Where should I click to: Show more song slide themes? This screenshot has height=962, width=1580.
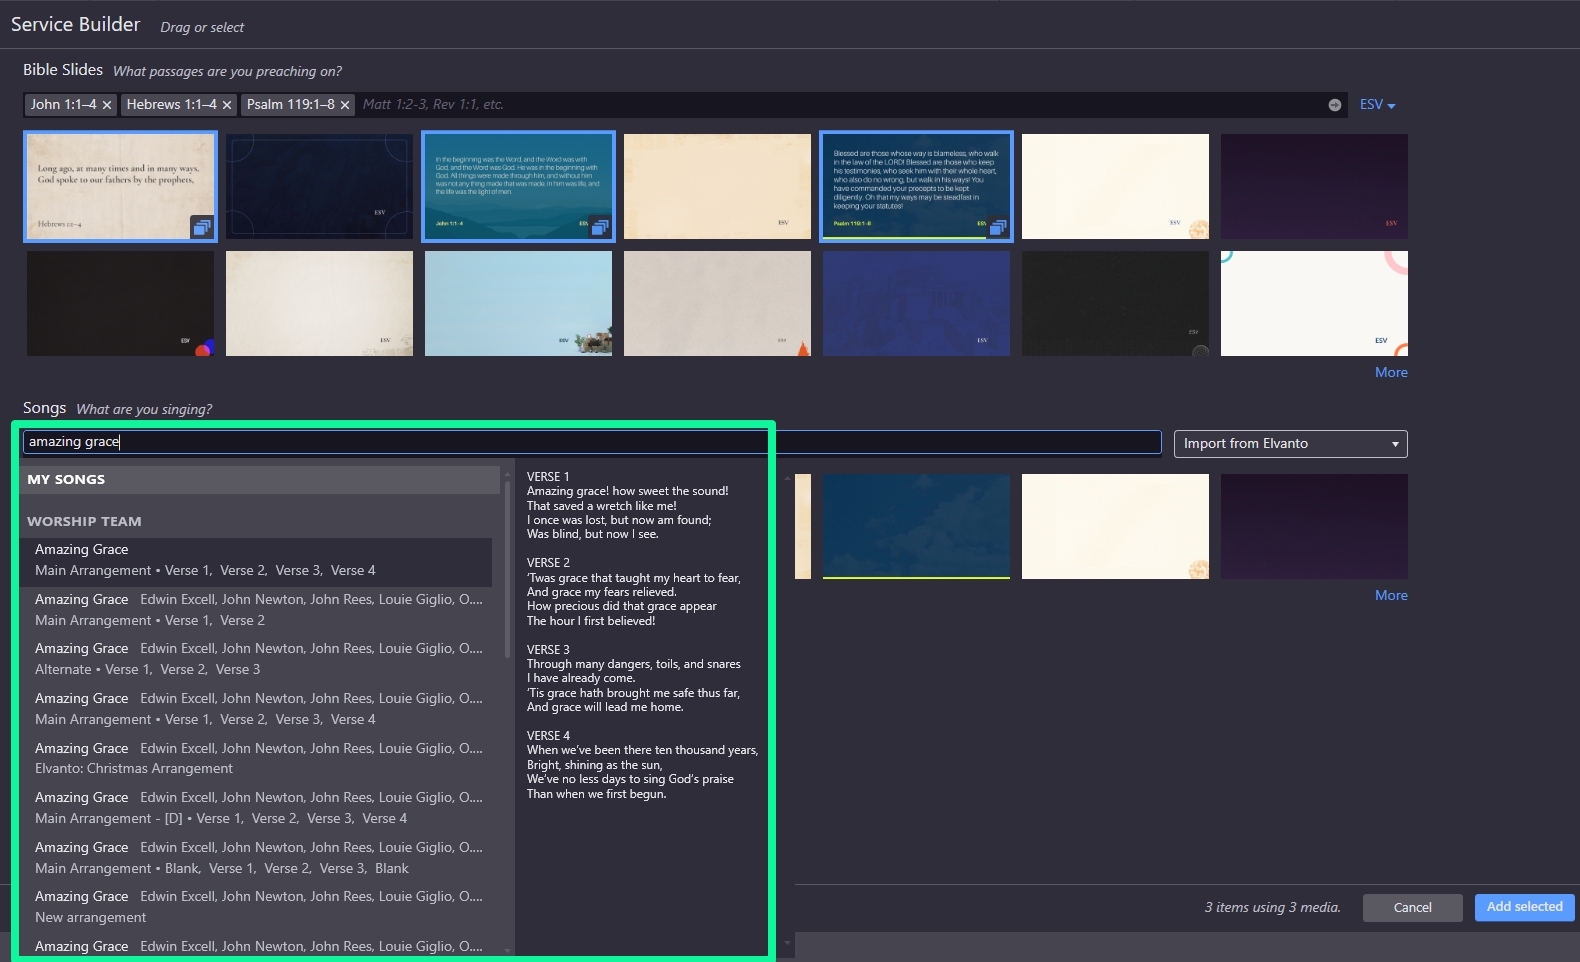coord(1391,595)
